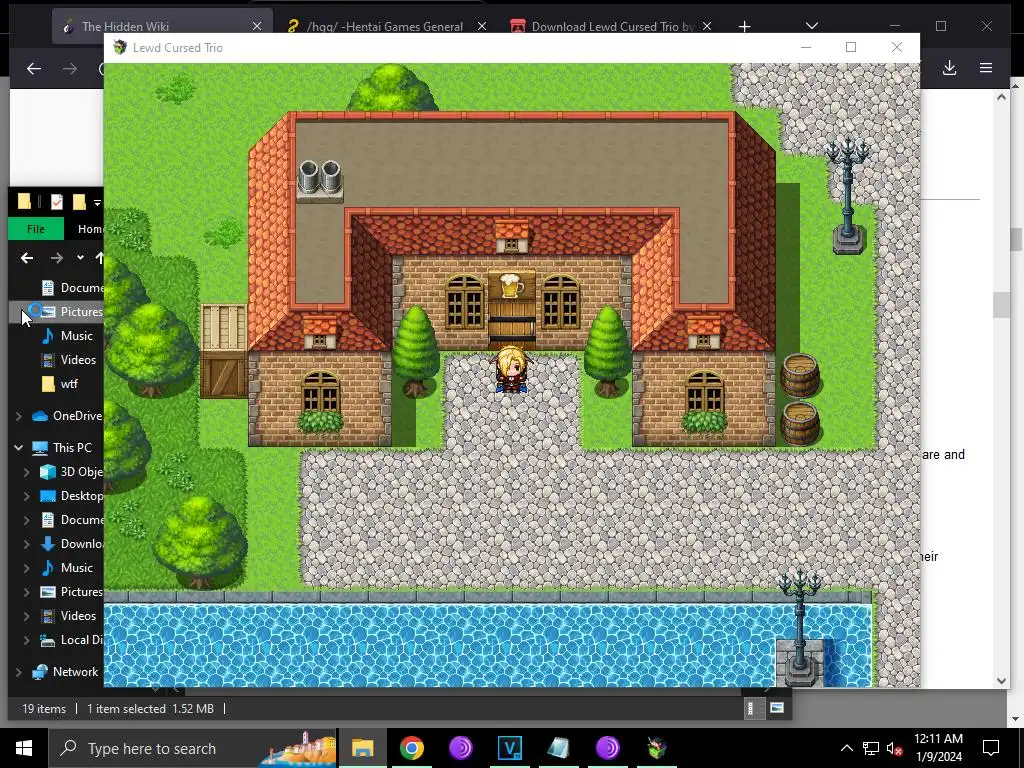Select Downloads under This PC
Viewport: 1024px width, 768px height.
(72, 543)
